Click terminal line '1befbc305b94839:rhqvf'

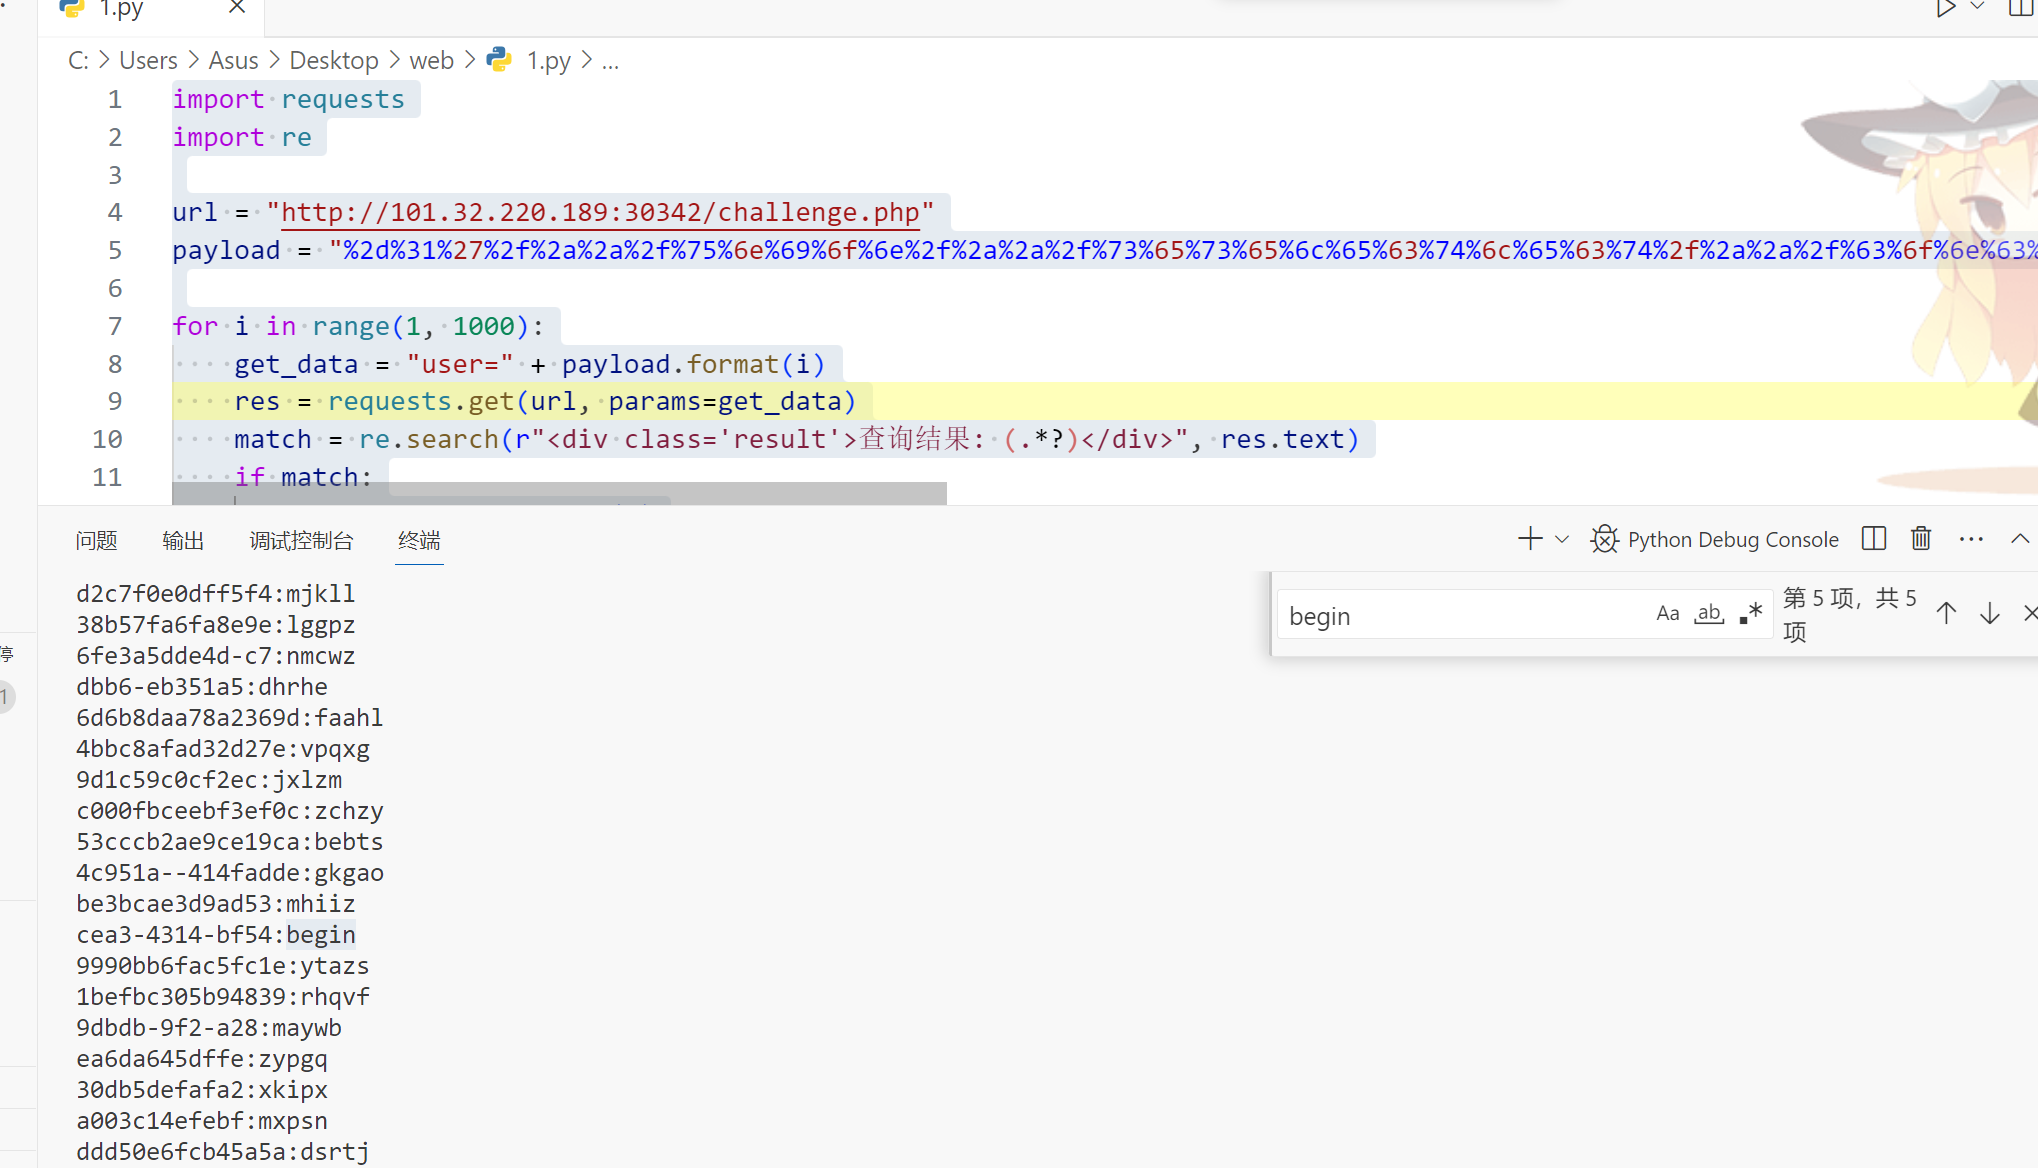[222, 997]
